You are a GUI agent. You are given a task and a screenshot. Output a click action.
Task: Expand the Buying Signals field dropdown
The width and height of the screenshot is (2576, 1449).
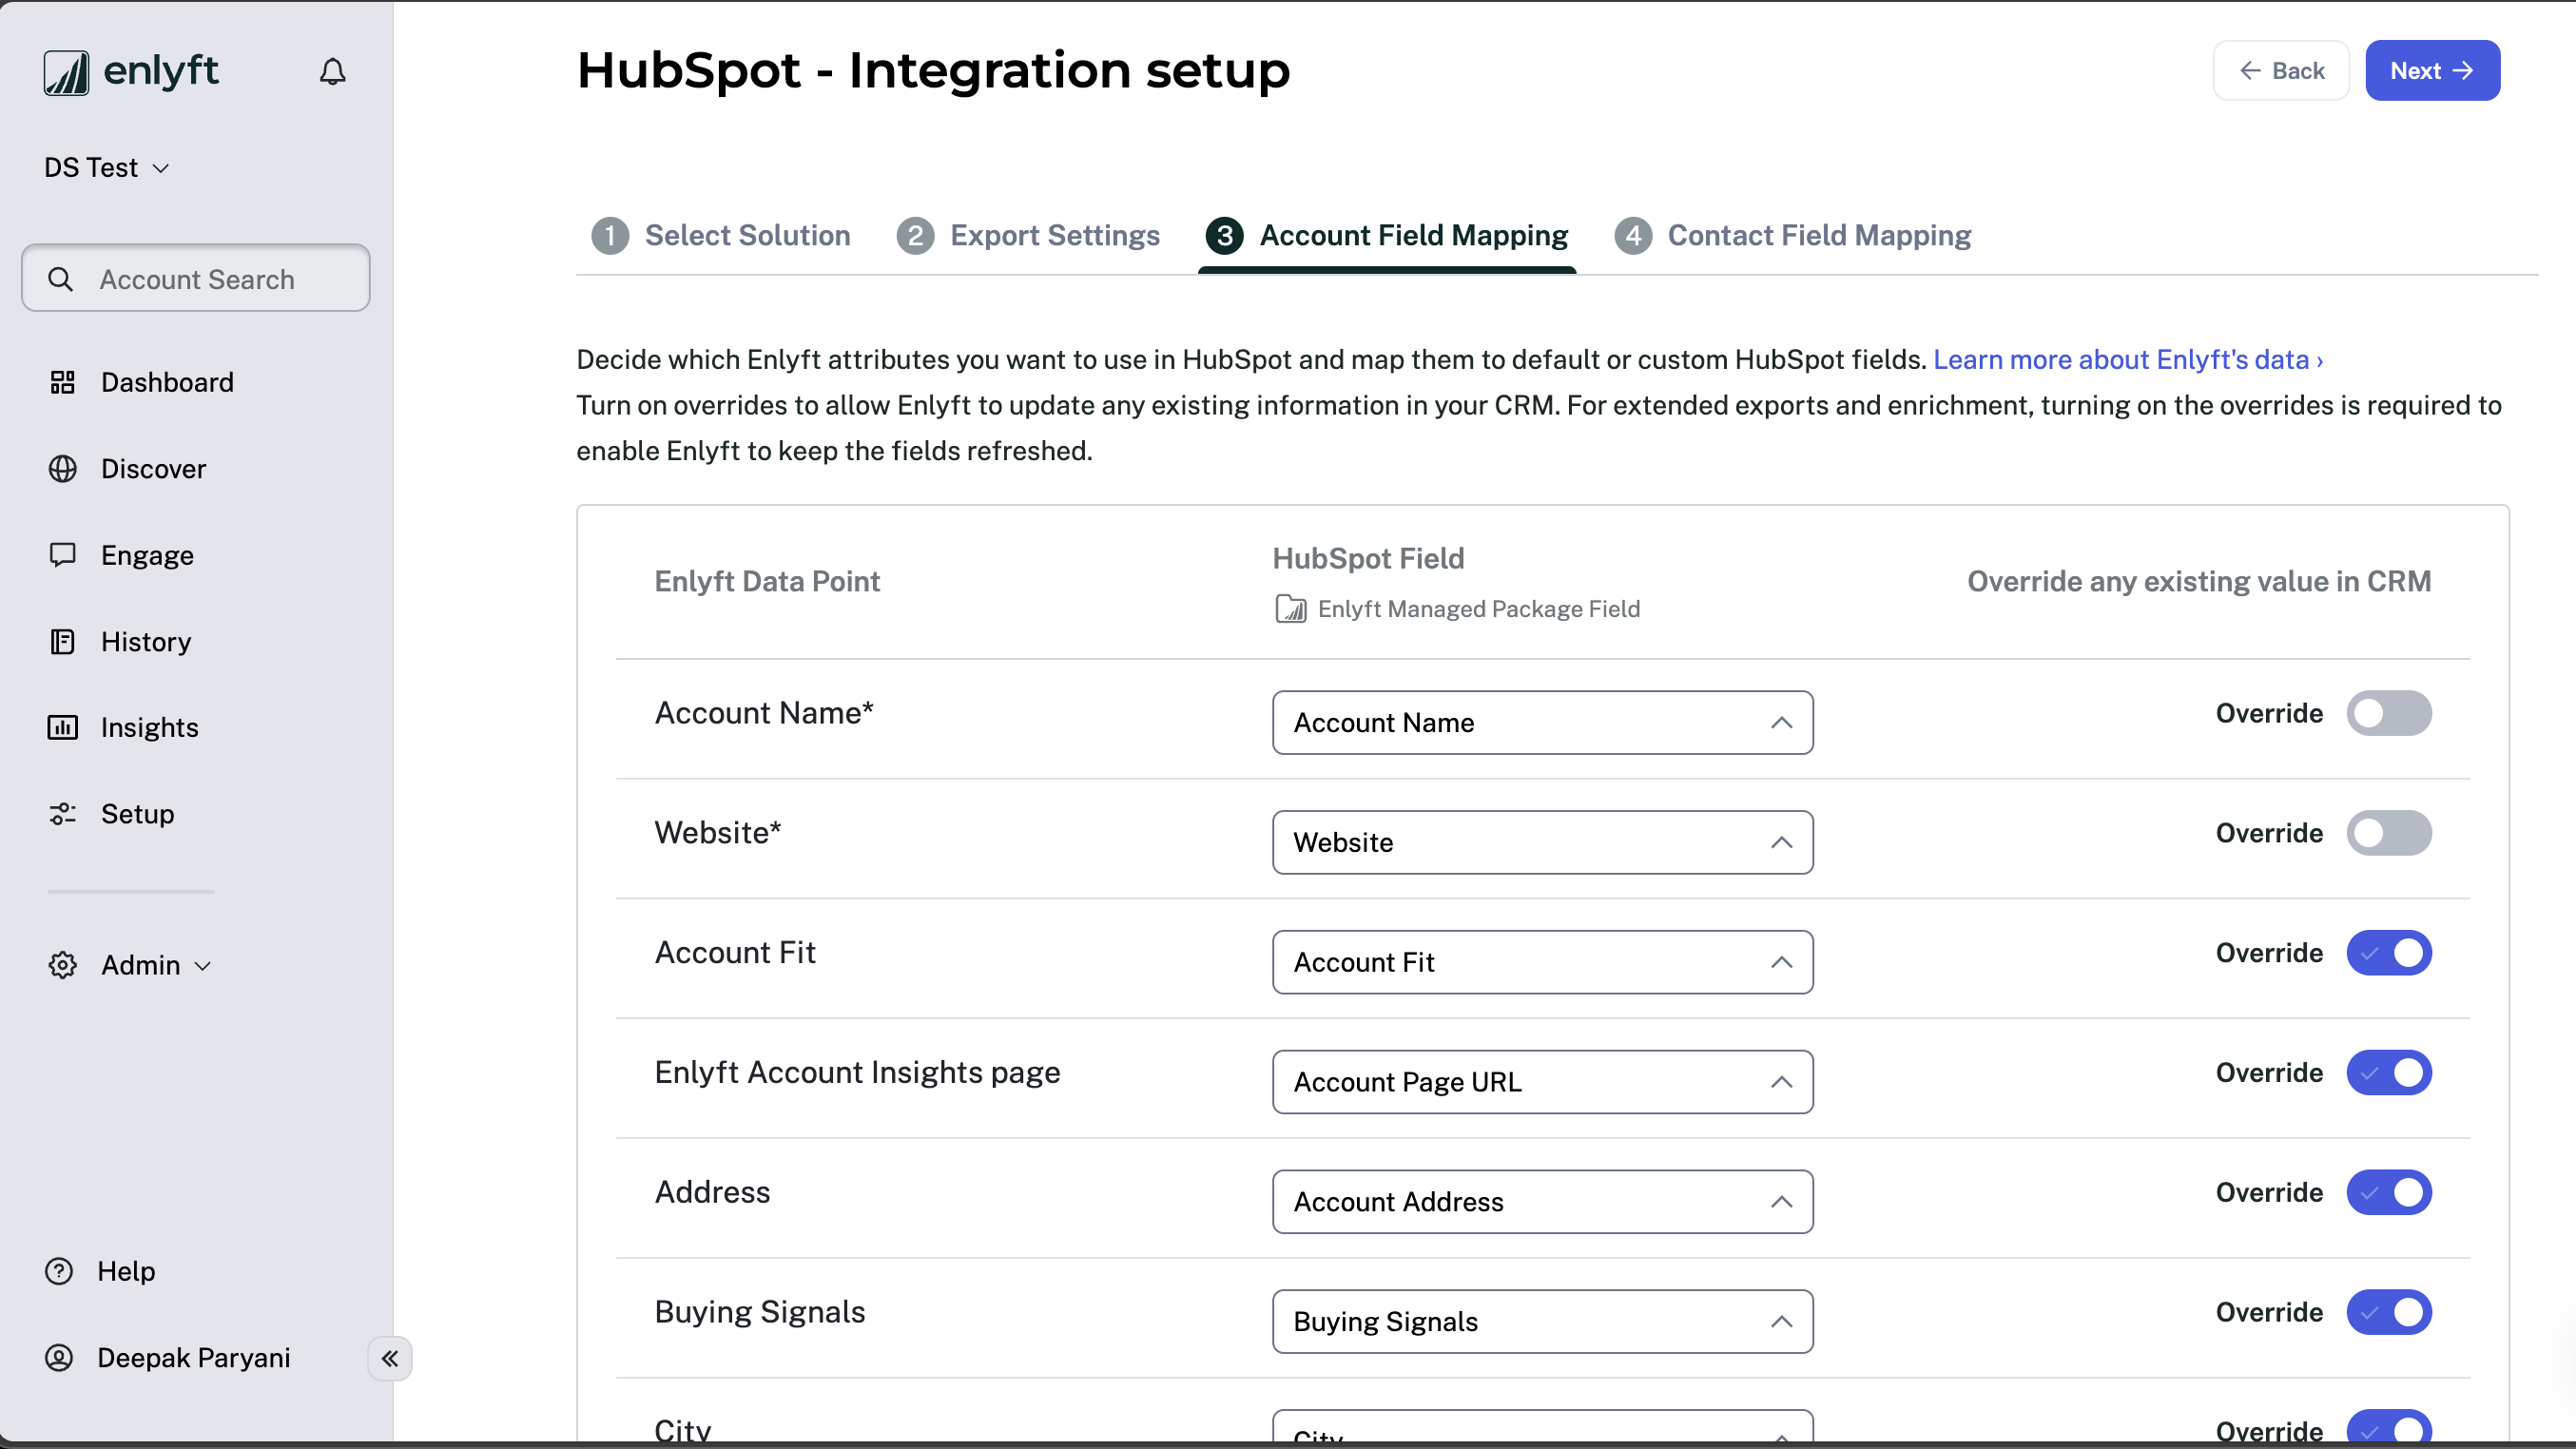[1541, 1322]
